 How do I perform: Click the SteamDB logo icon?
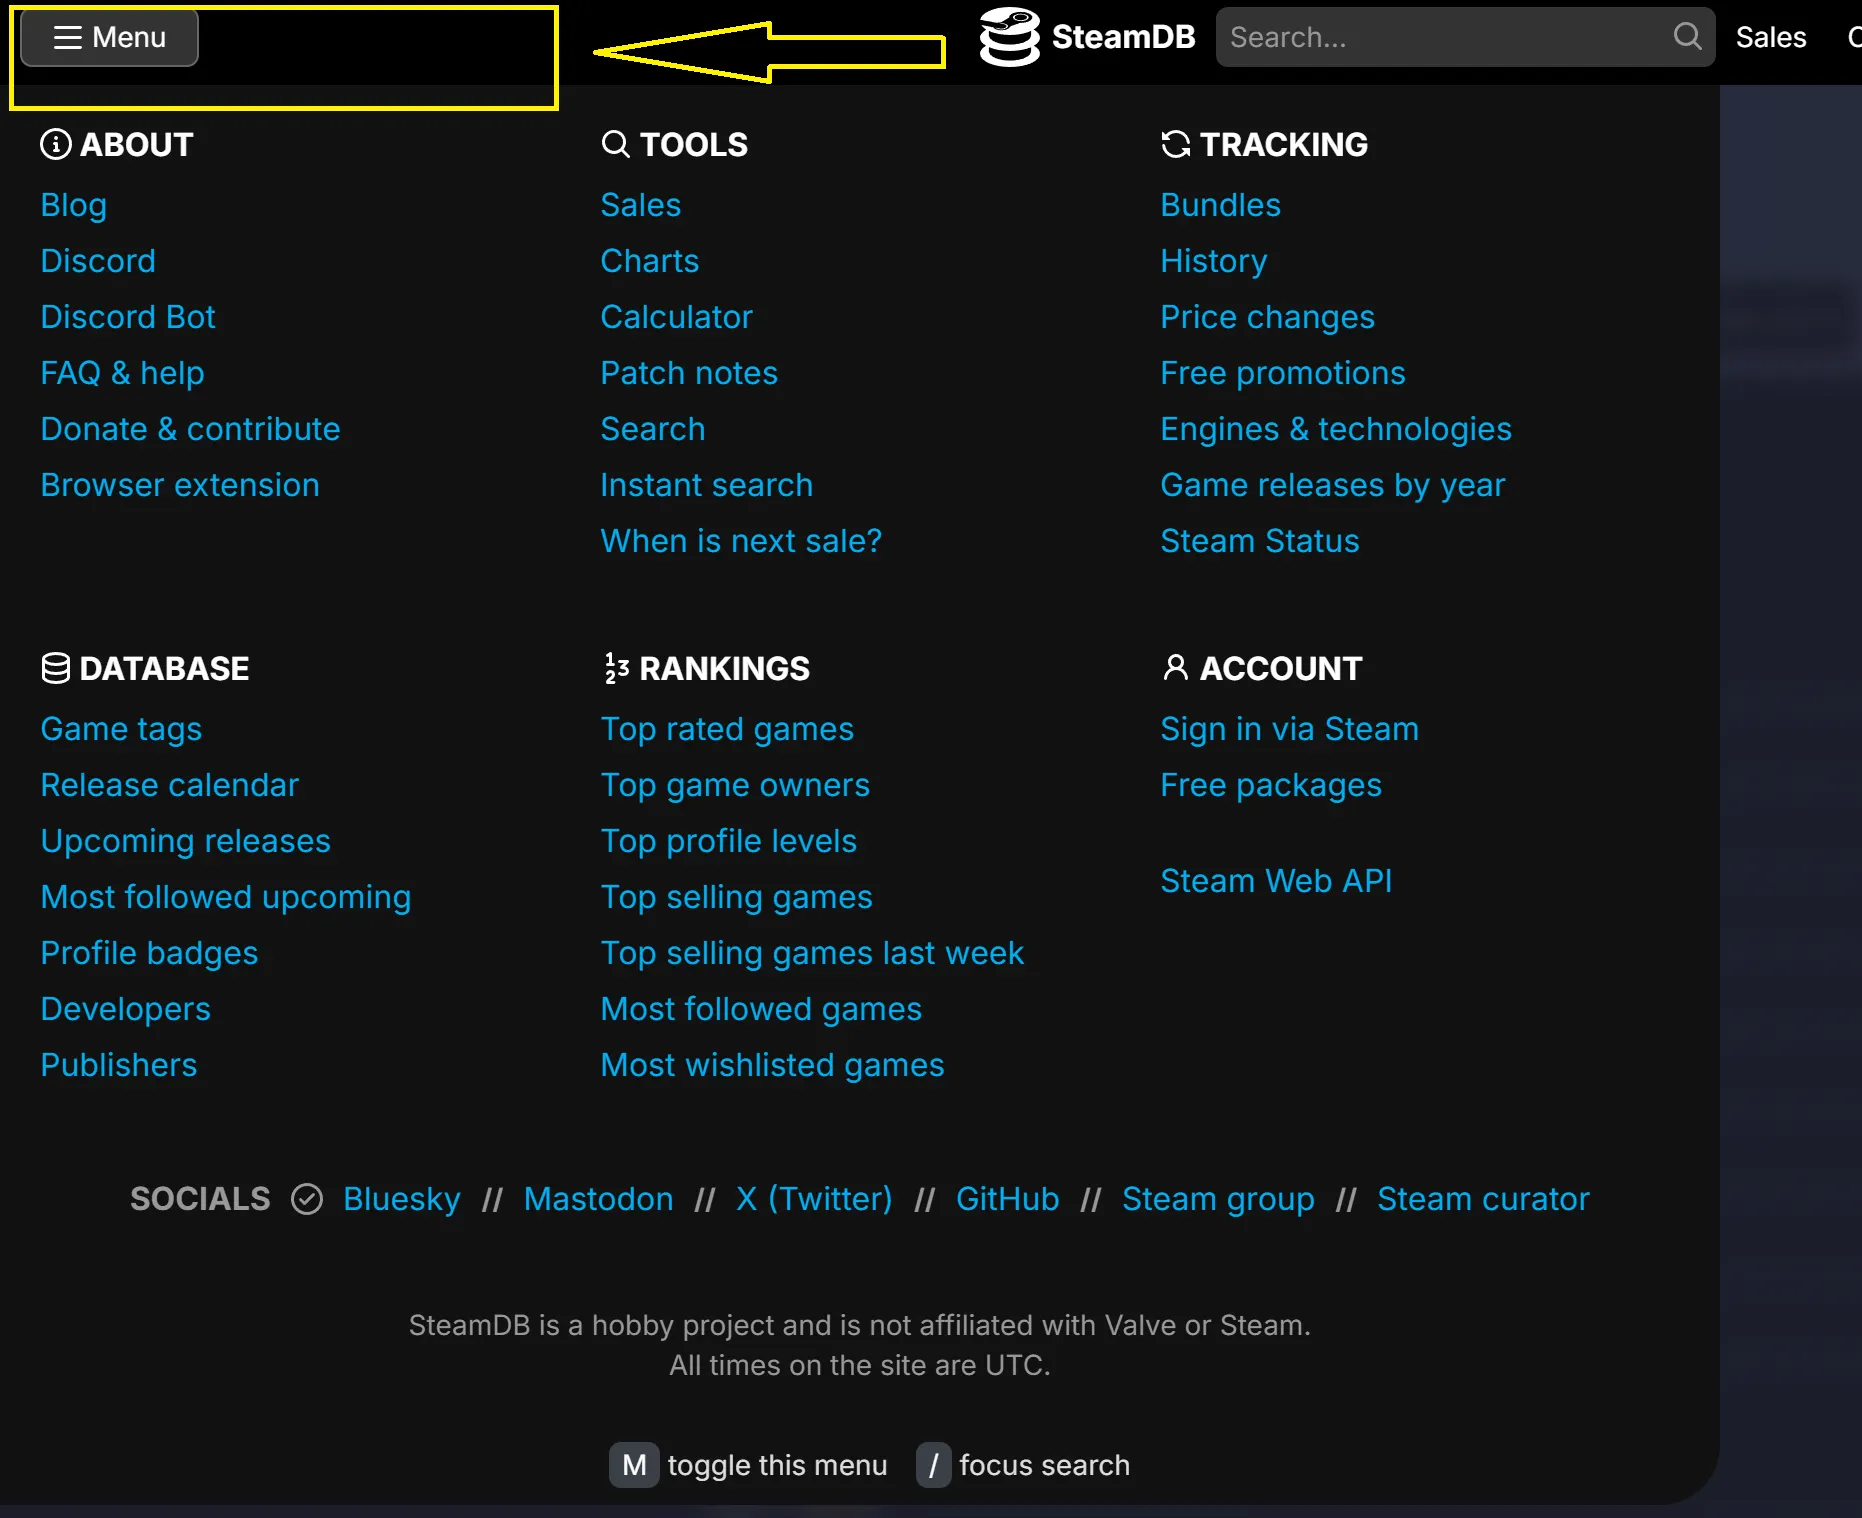pos(1009,37)
